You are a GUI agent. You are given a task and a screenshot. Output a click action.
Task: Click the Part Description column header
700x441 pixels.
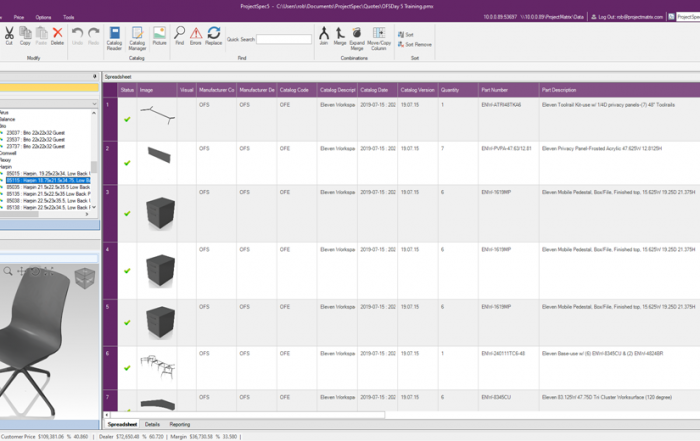[619, 90]
